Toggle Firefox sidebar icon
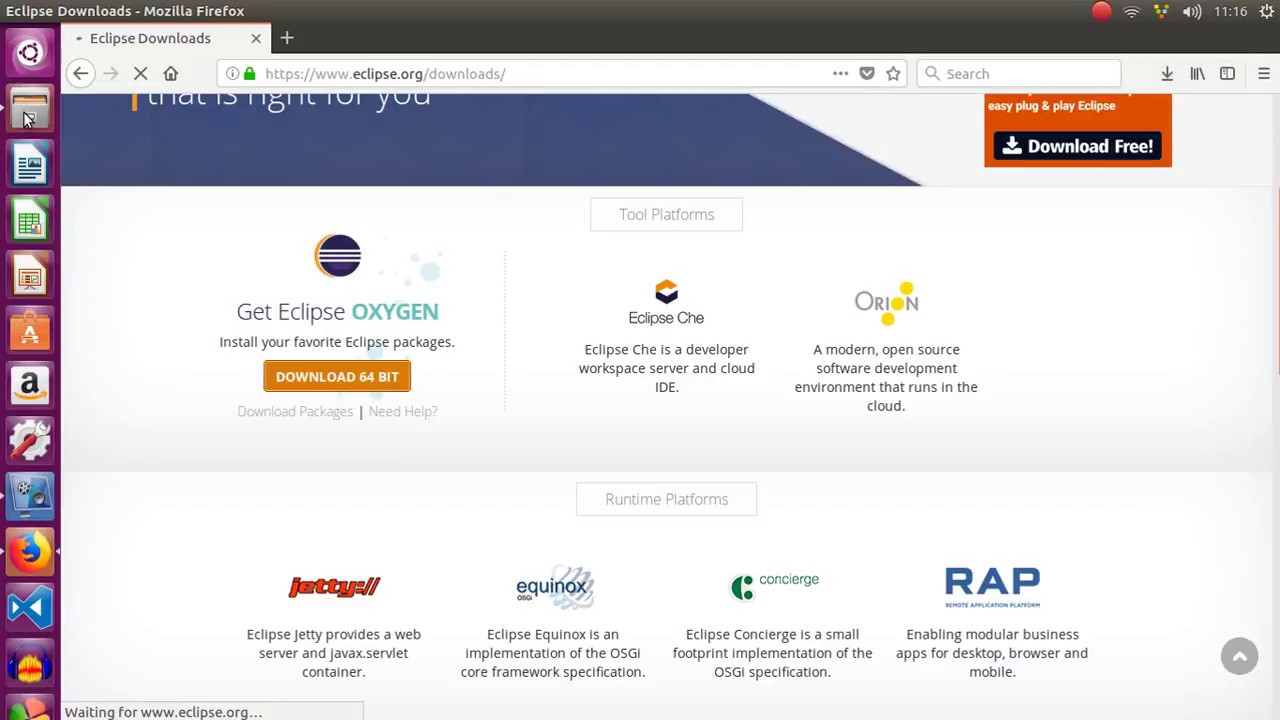 point(1227,74)
